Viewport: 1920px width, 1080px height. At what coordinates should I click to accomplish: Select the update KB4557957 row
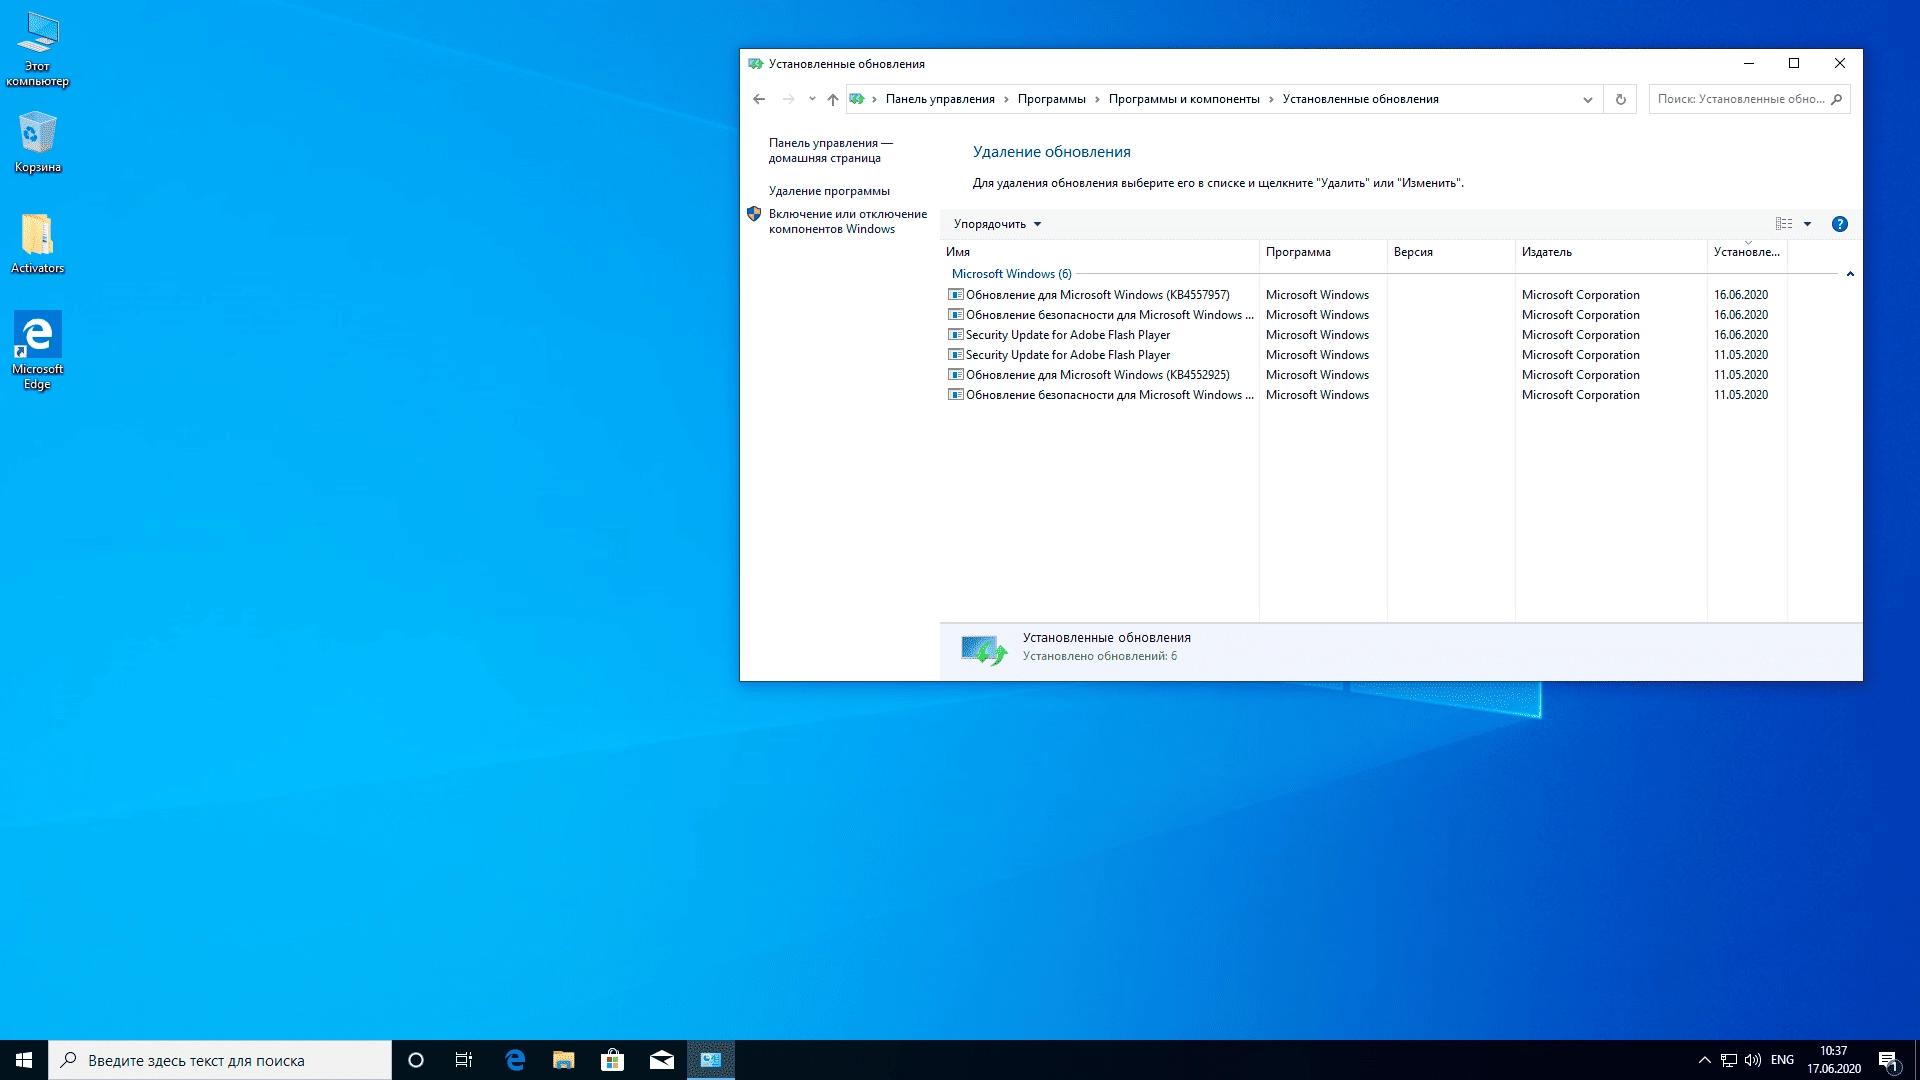[1365, 295]
